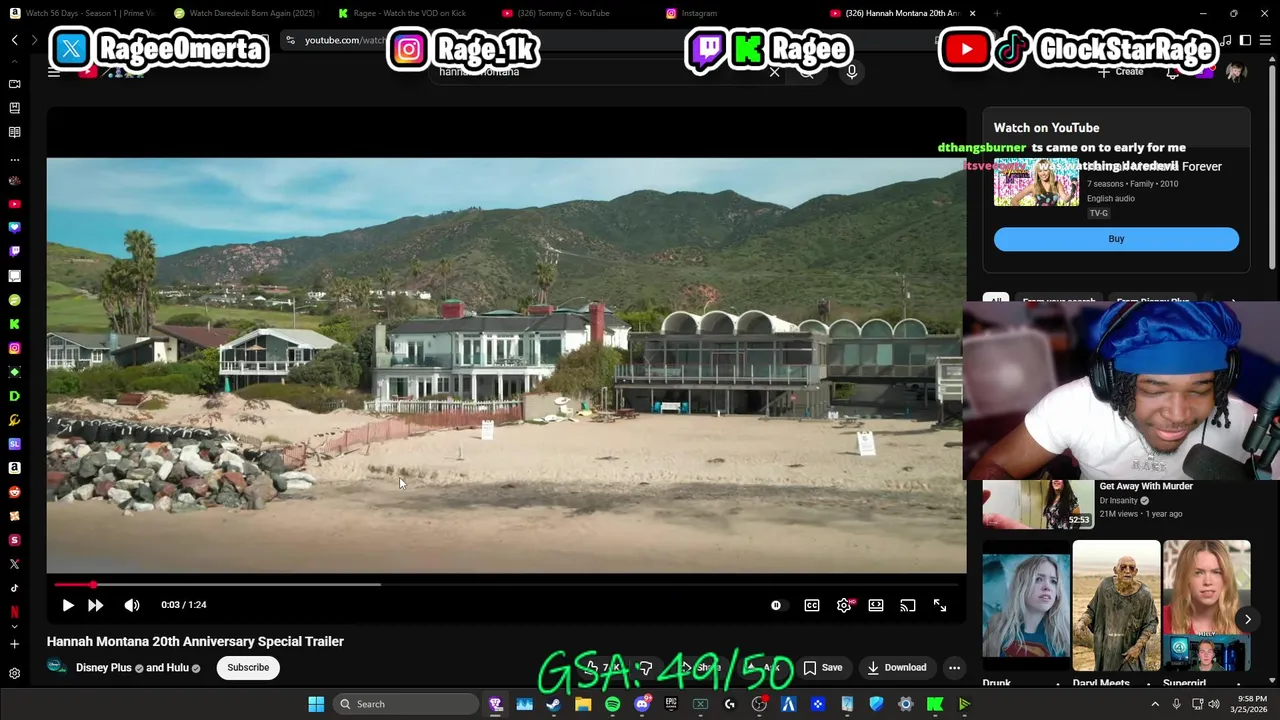The image size is (1280, 720).
Task: Open Netflix in the browser sidebar
Action: click(x=14, y=612)
